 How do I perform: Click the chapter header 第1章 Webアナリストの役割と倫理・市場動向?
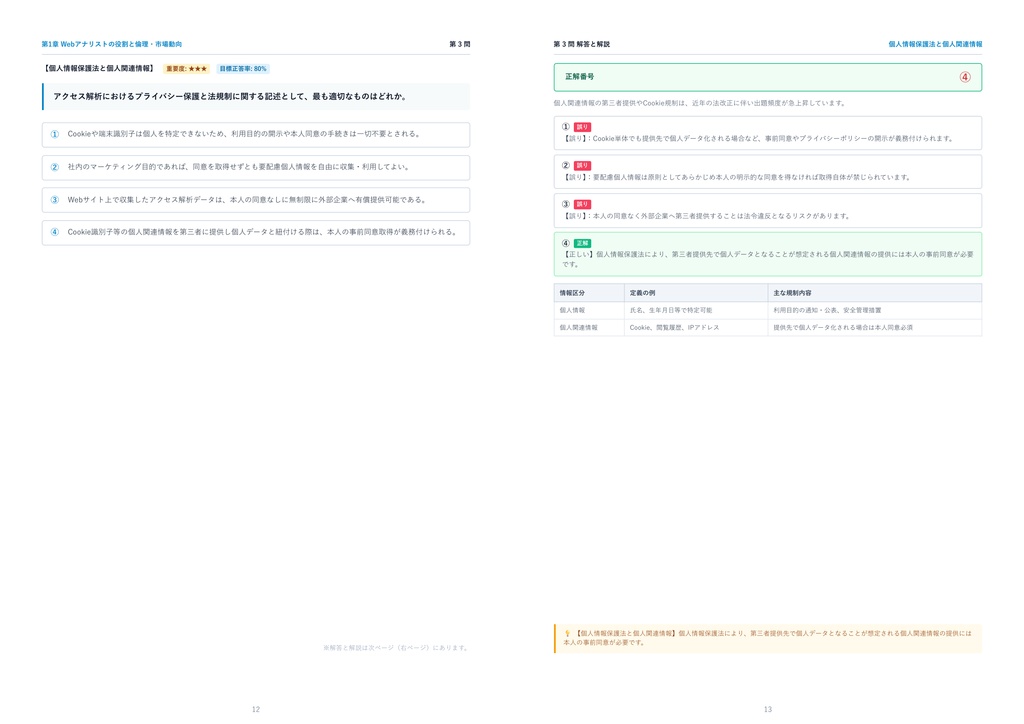point(112,44)
